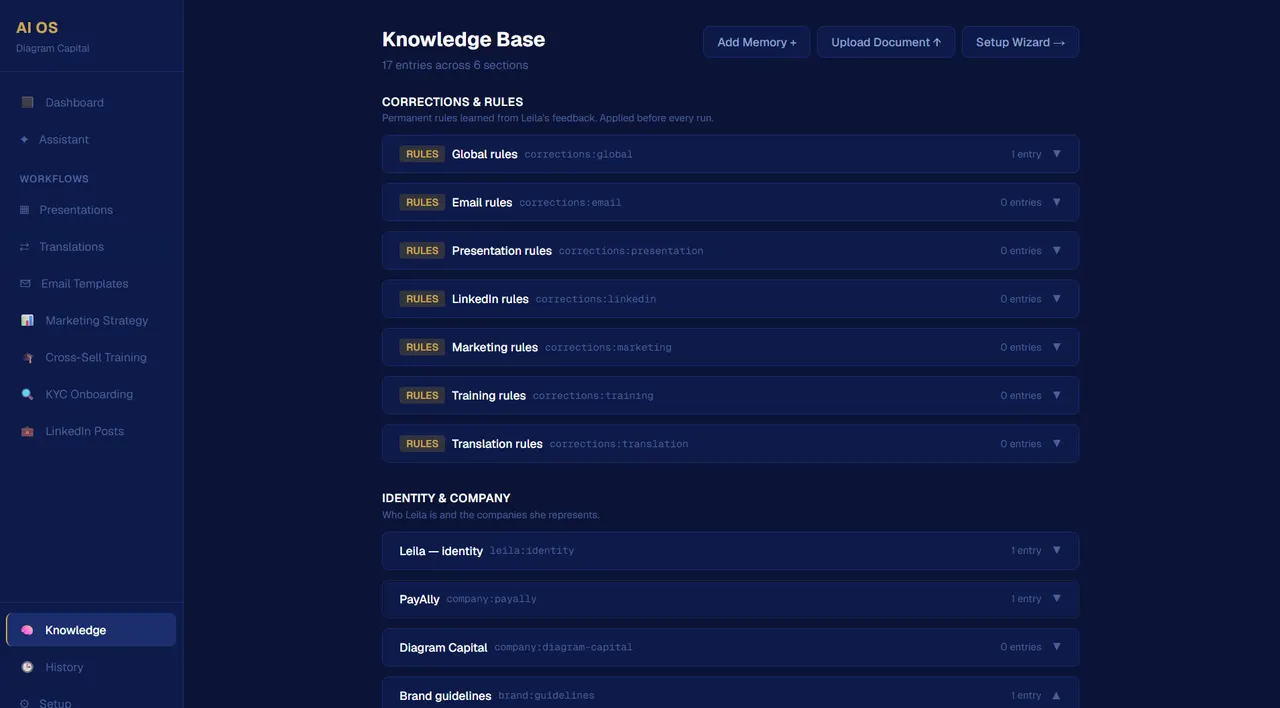
Task: Expand the Diagram Capital entry arrow
Action: point(1056,647)
